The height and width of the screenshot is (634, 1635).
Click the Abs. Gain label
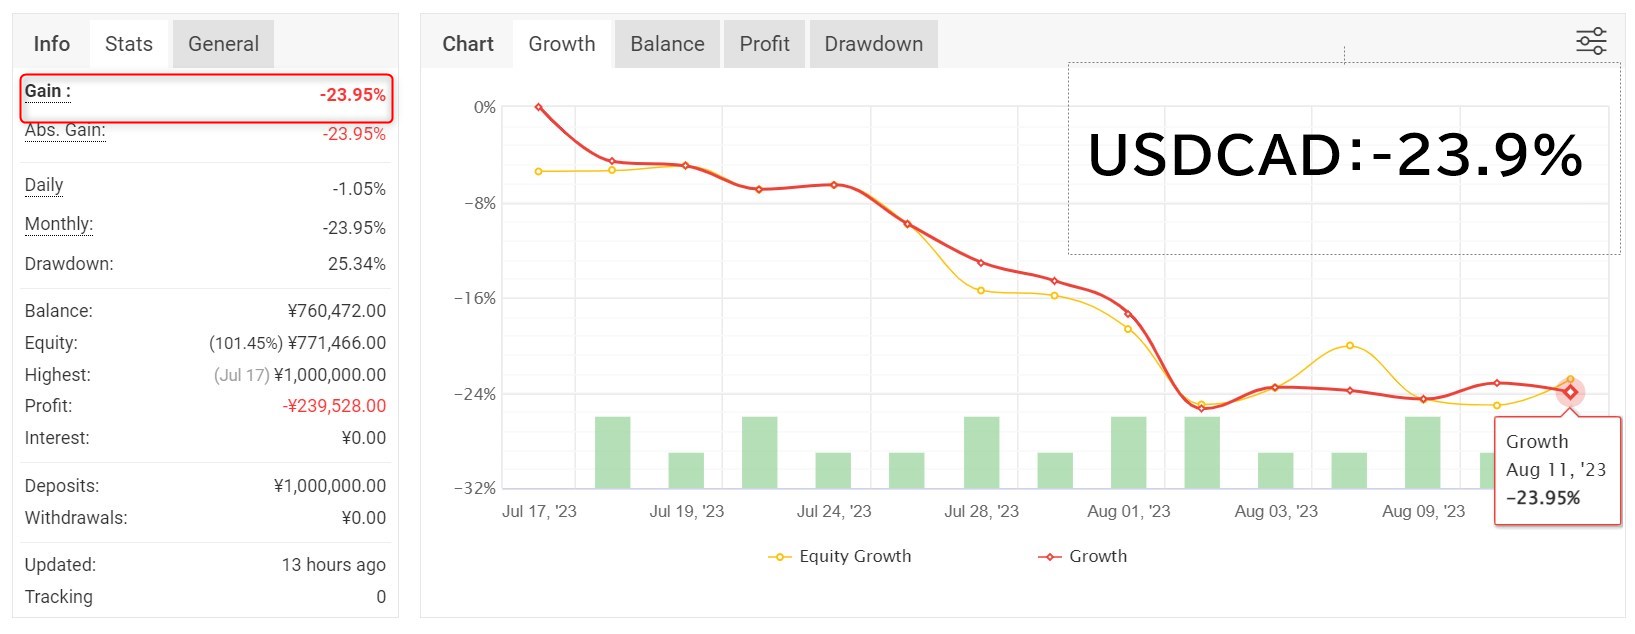tap(65, 131)
